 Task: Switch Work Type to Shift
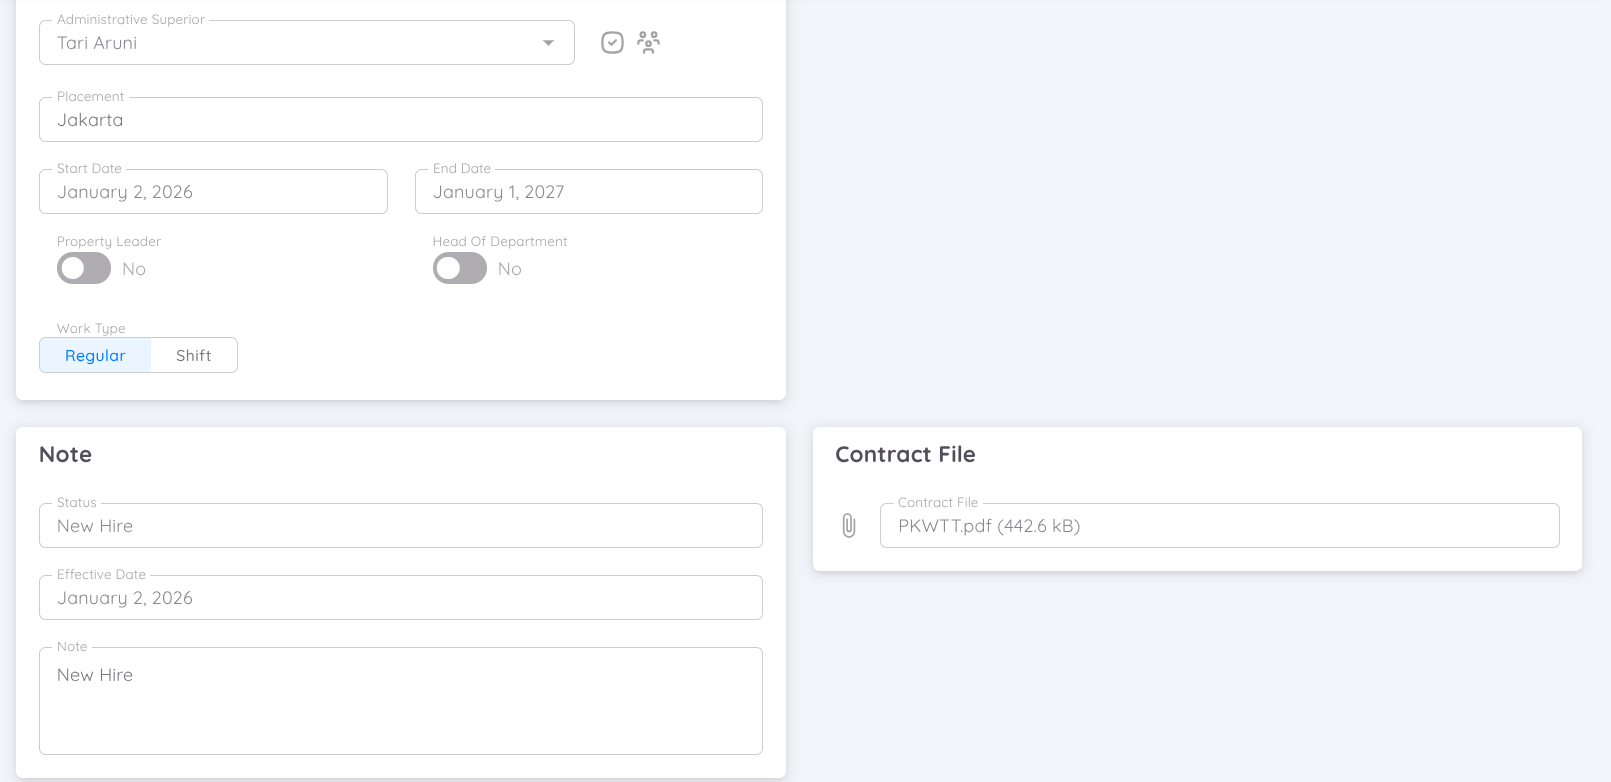193,355
